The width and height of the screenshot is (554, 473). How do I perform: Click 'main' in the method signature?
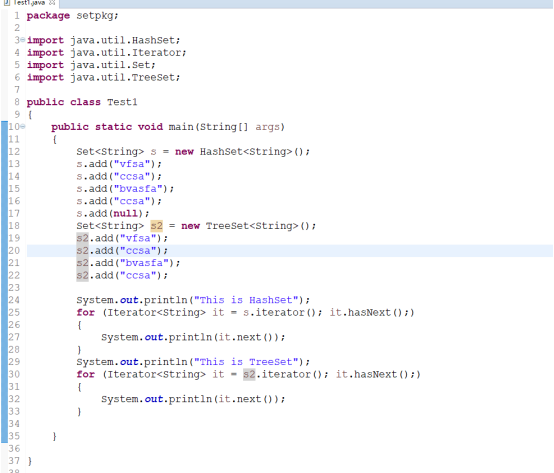[181, 127]
